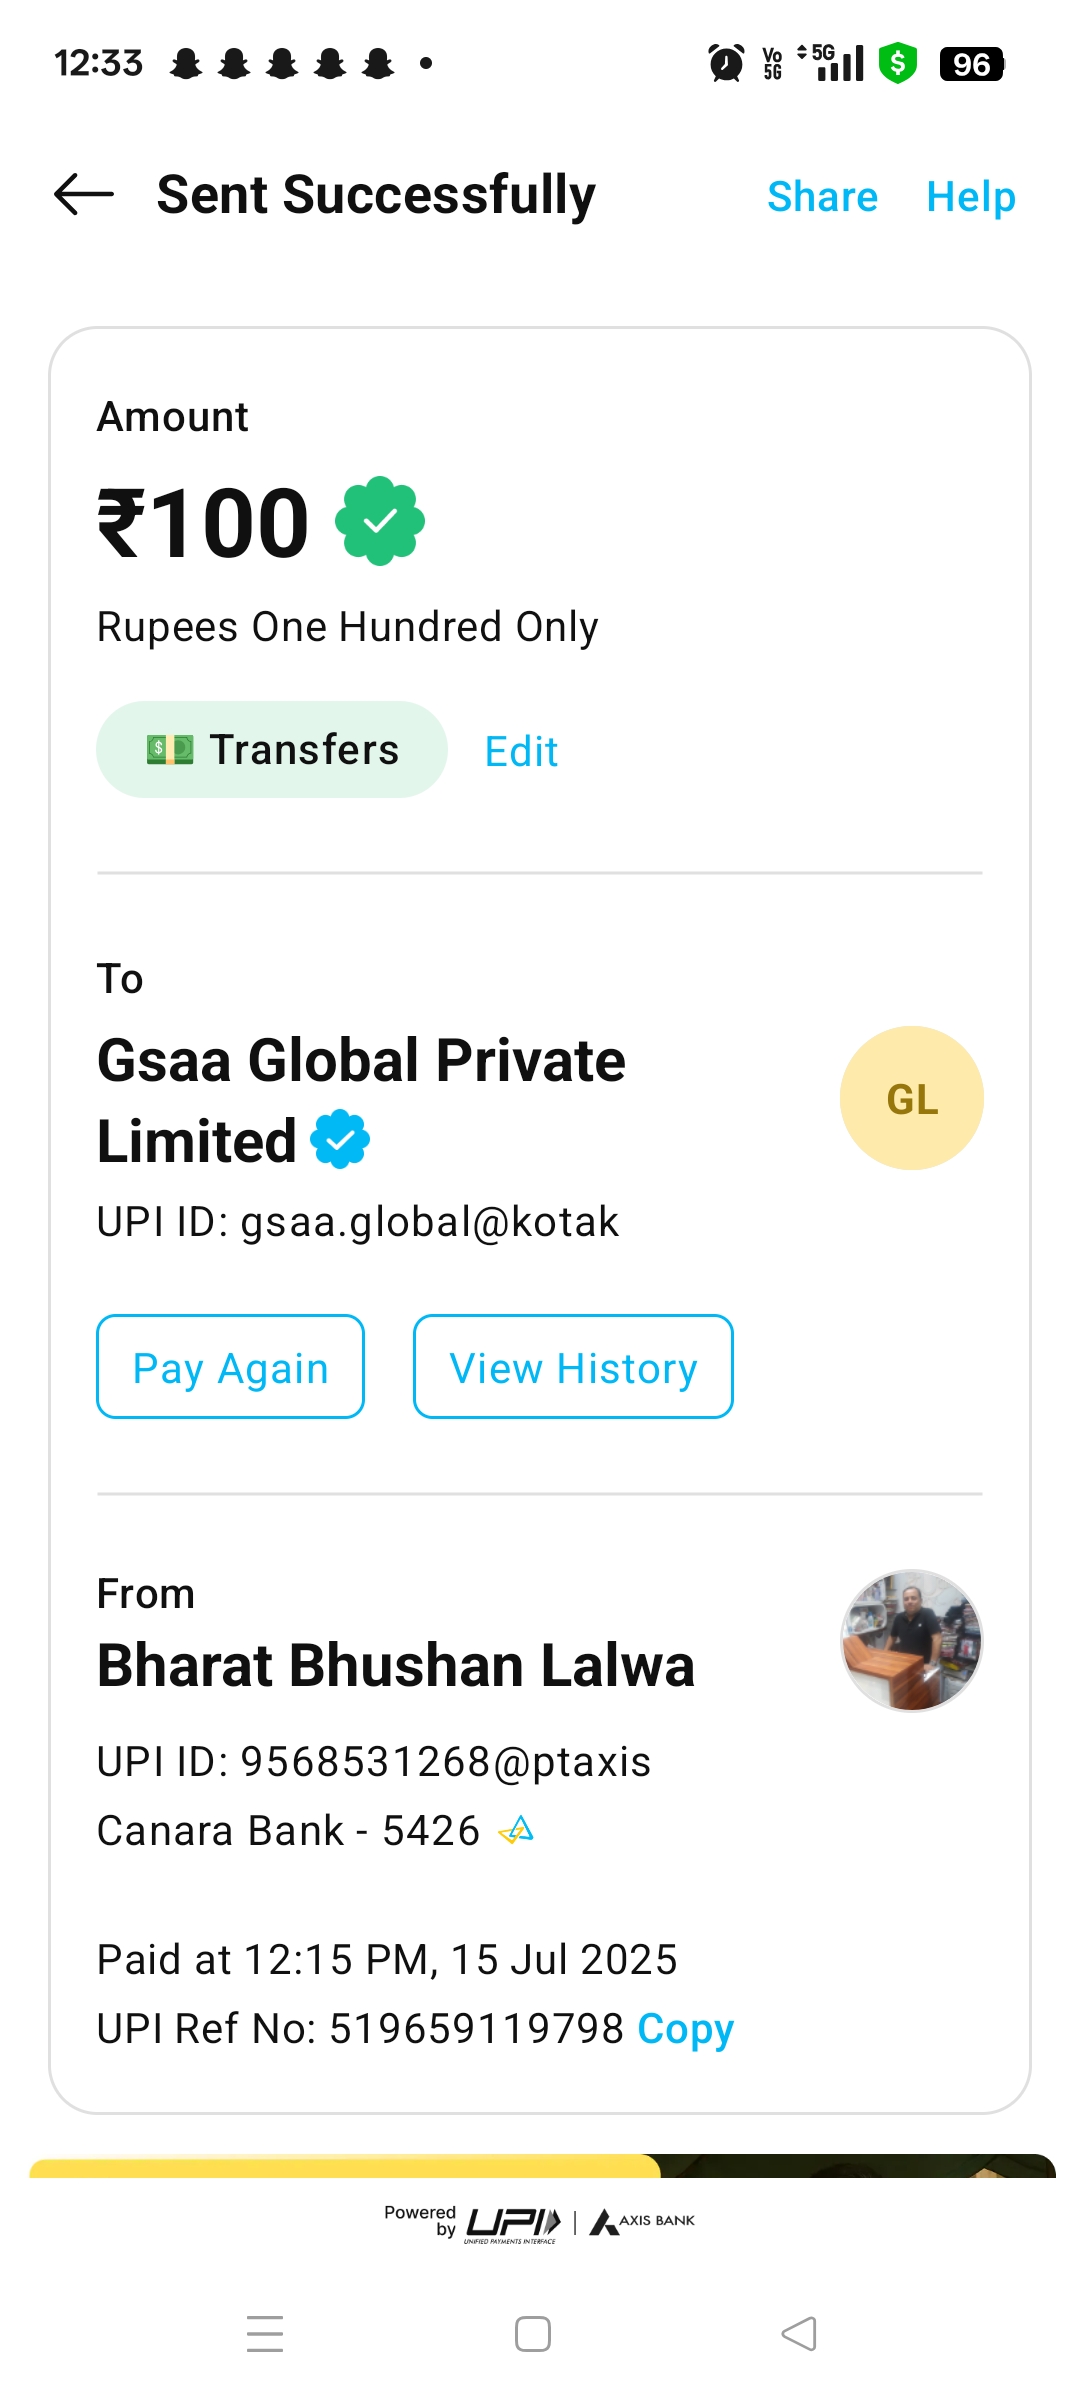Open Android recent apps menu button

pyautogui.click(x=265, y=2334)
